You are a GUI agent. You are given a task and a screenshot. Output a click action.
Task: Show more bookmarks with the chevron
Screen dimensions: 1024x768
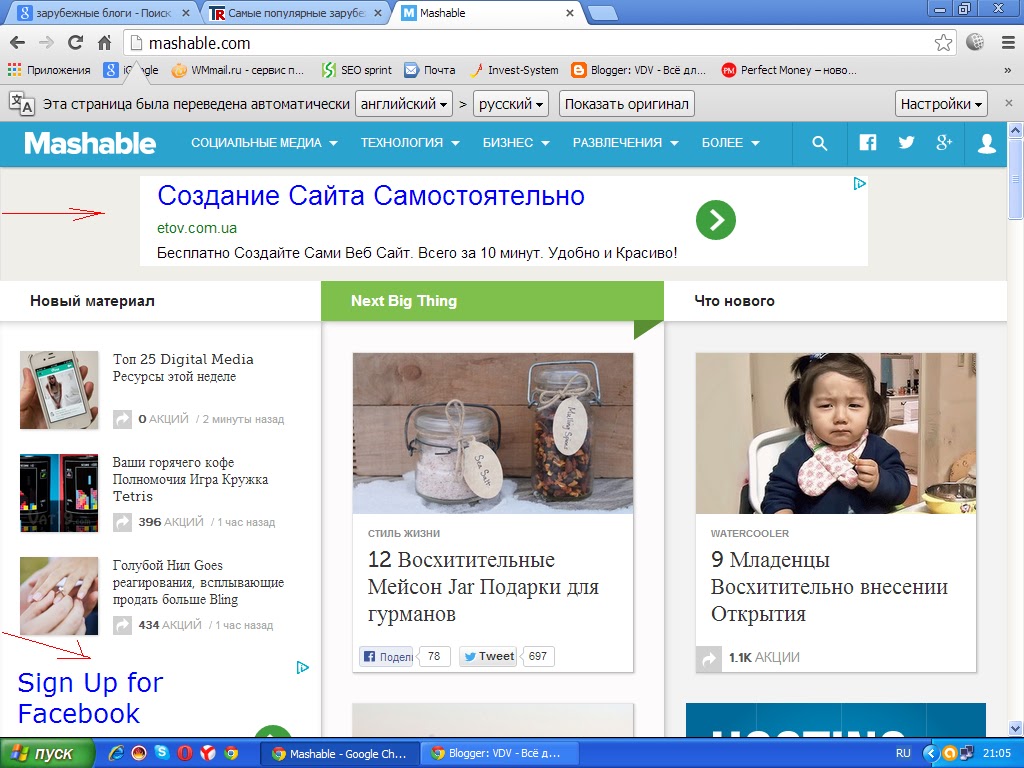(x=1008, y=71)
